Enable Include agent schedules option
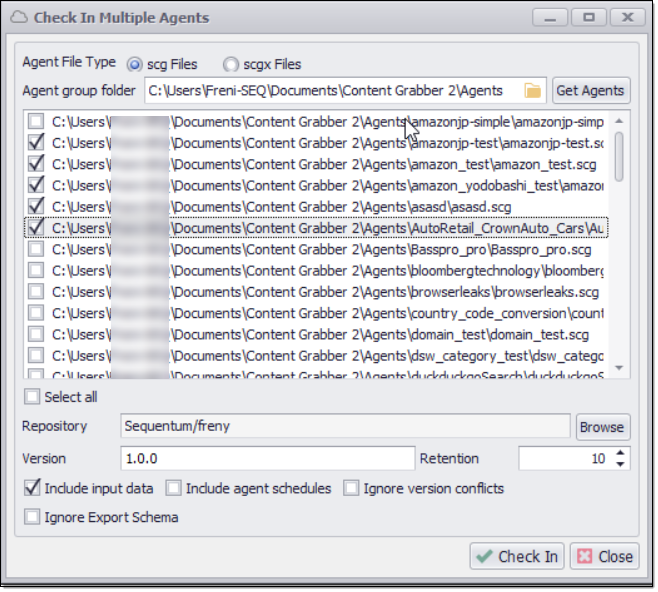Image resolution: width=658 pixels, height=592 pixels. [174, 489]
